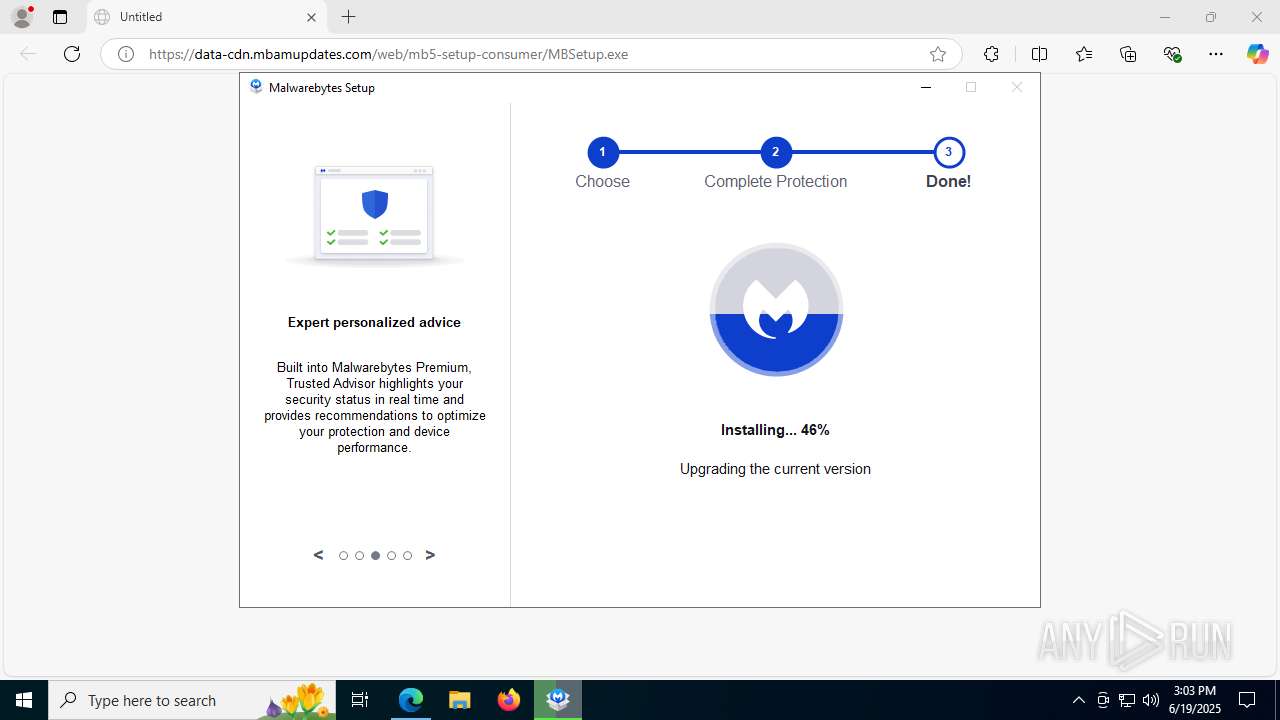Open Copilot sidebar icon
The height and width of the screenshot is (720, 1280).
point(1257,54)
